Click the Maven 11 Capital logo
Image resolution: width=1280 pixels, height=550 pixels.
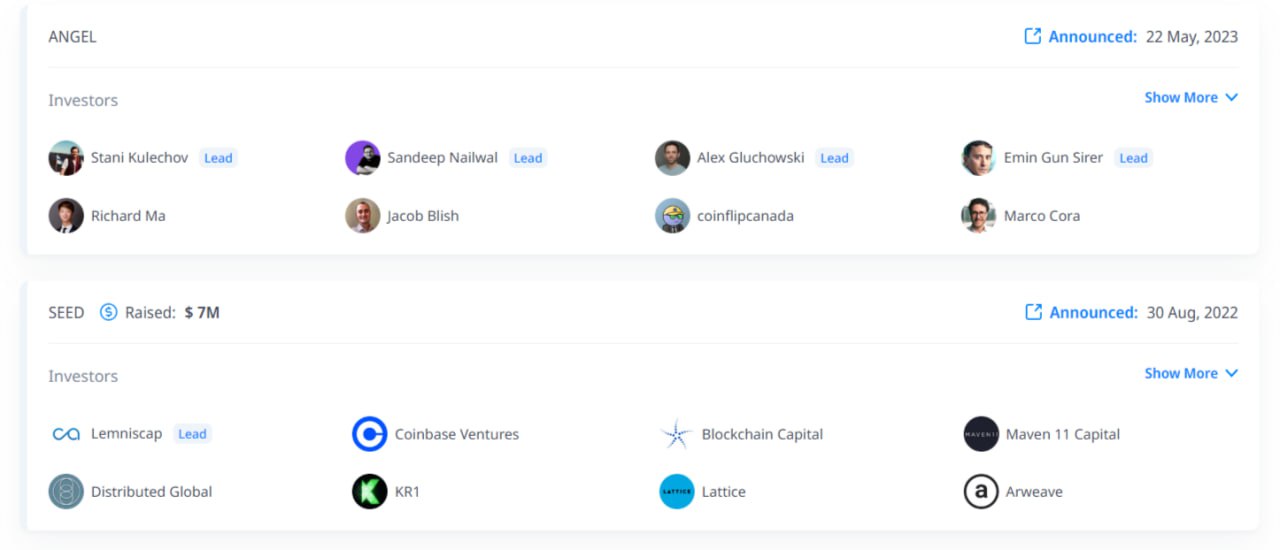tap(981, 434)
